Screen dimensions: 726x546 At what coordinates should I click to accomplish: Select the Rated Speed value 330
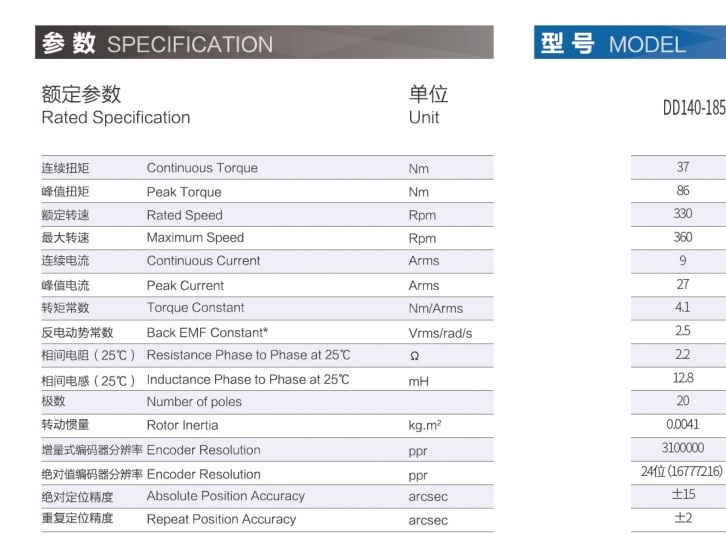pyautogui.click(x=683, y=214)
